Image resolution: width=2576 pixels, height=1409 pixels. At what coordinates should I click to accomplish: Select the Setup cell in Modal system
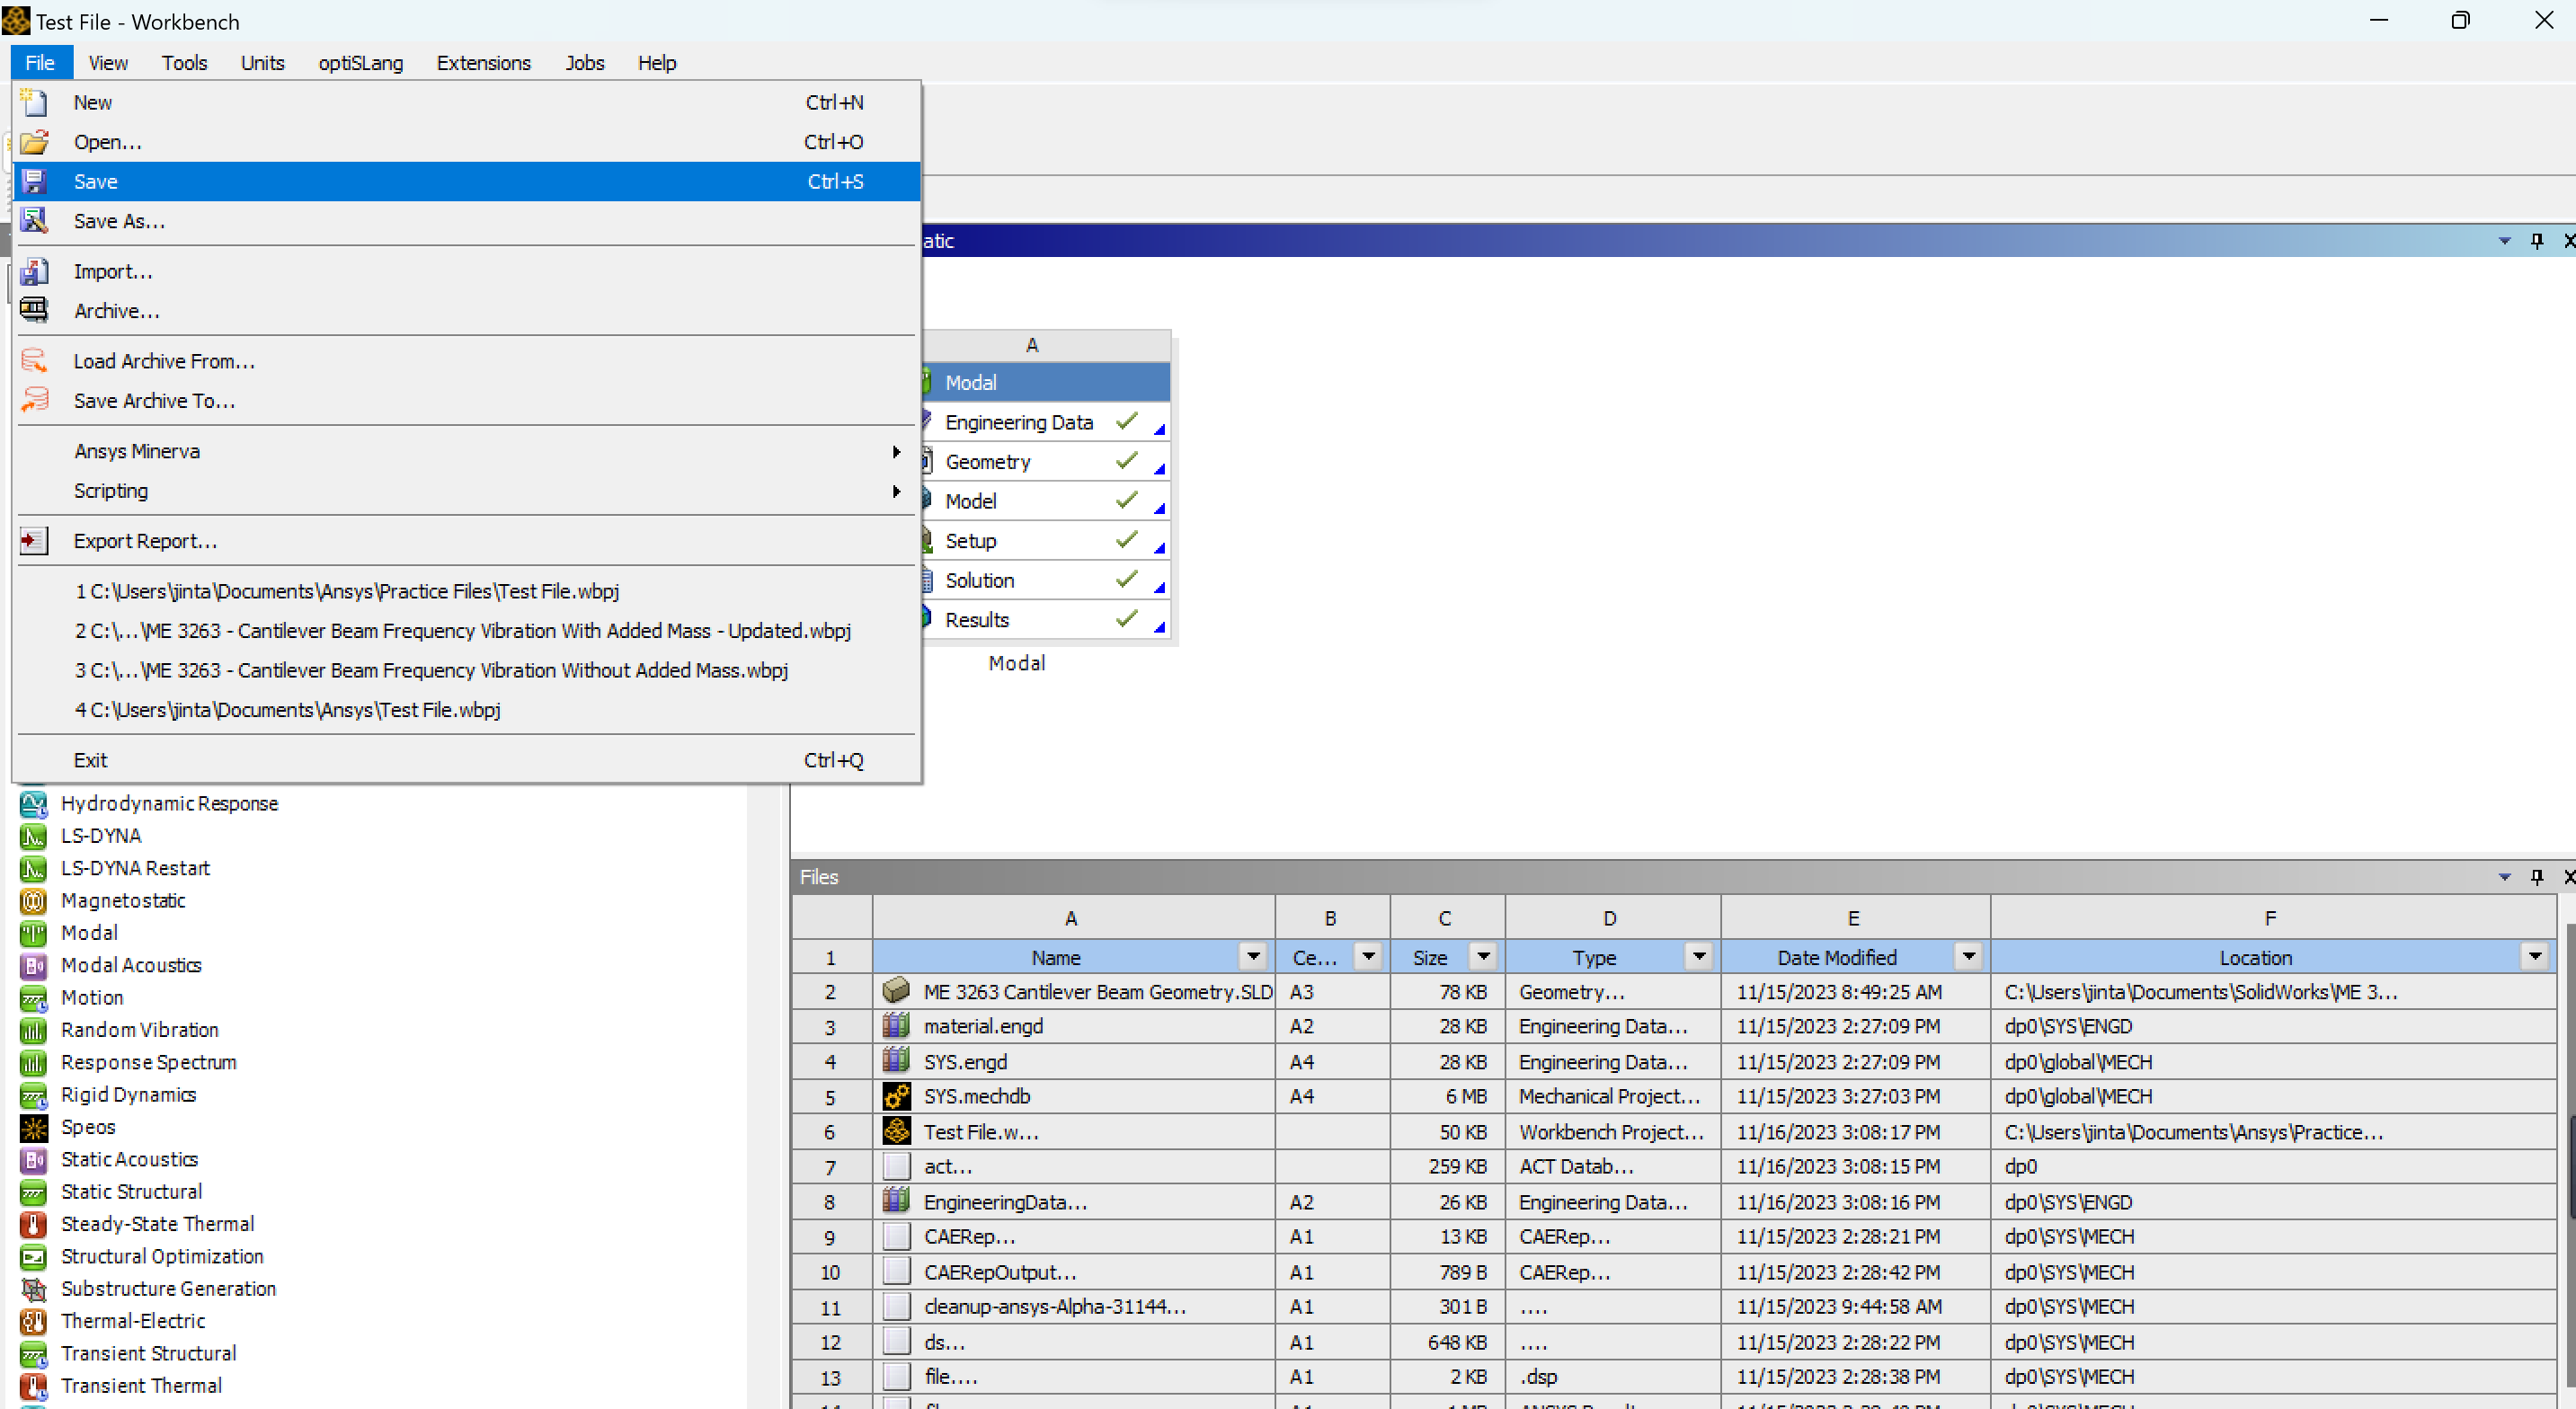(x=1044, y=540)
